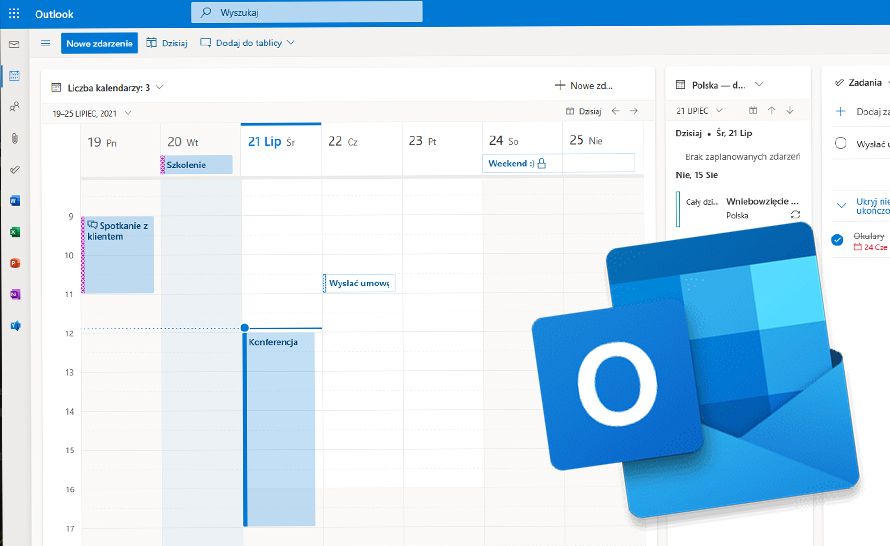
Task: Go to next week arrow
Action: [x=633, y=111]
